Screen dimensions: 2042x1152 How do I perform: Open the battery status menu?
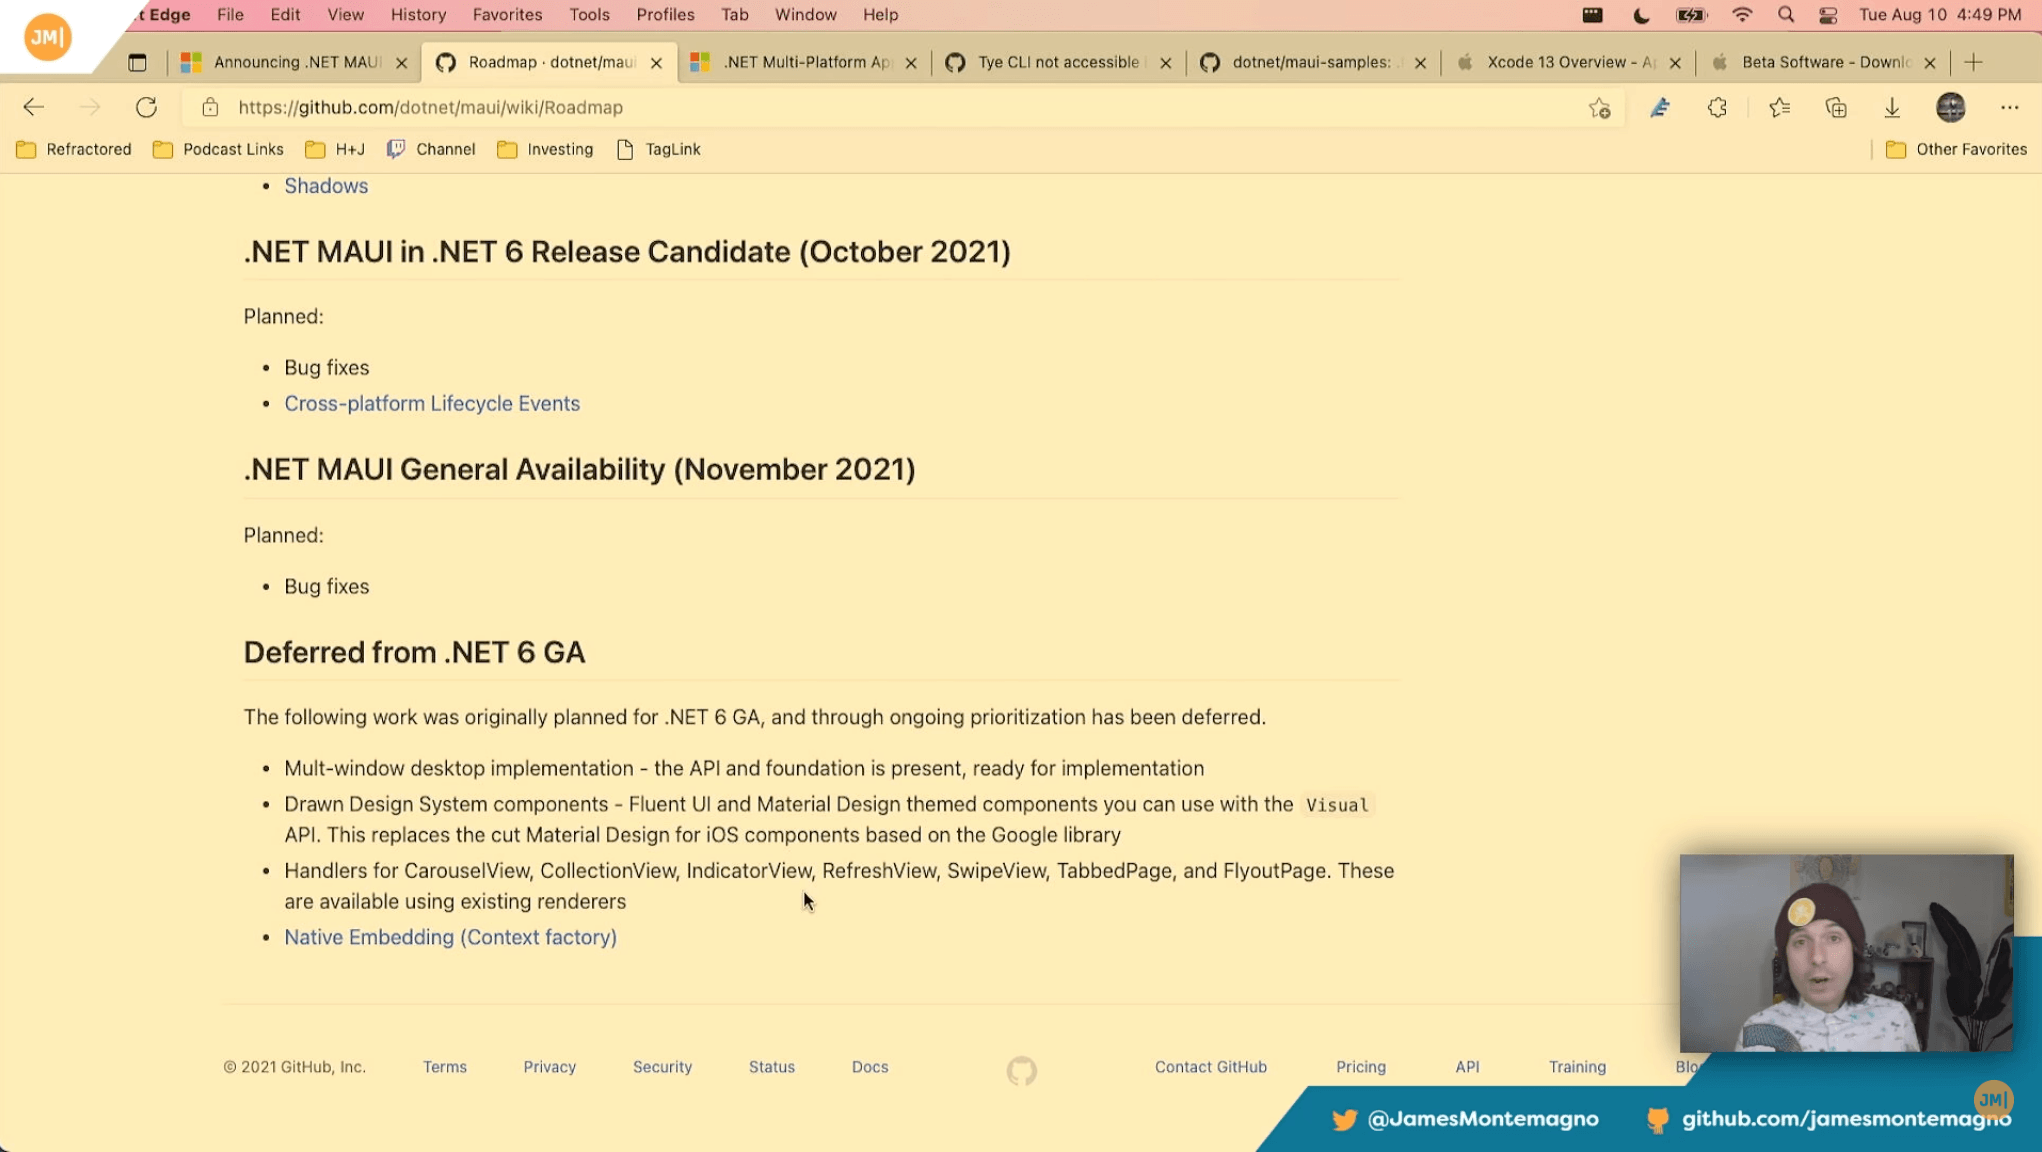point(1691,15)
